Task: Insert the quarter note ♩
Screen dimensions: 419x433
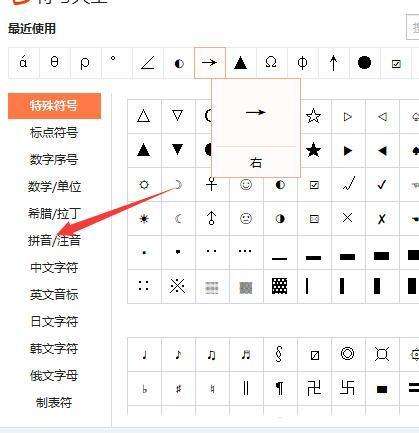Action: point(144,354)
